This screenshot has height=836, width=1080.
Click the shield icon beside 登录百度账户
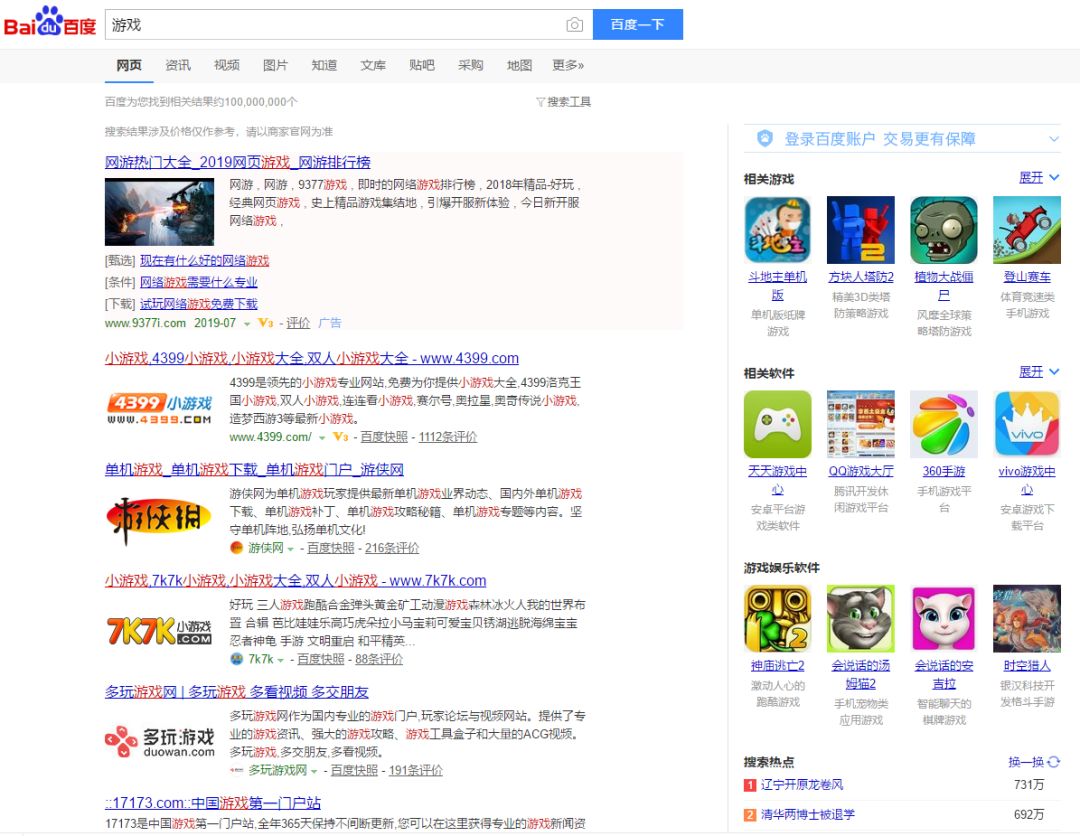[x=765, y=138]
